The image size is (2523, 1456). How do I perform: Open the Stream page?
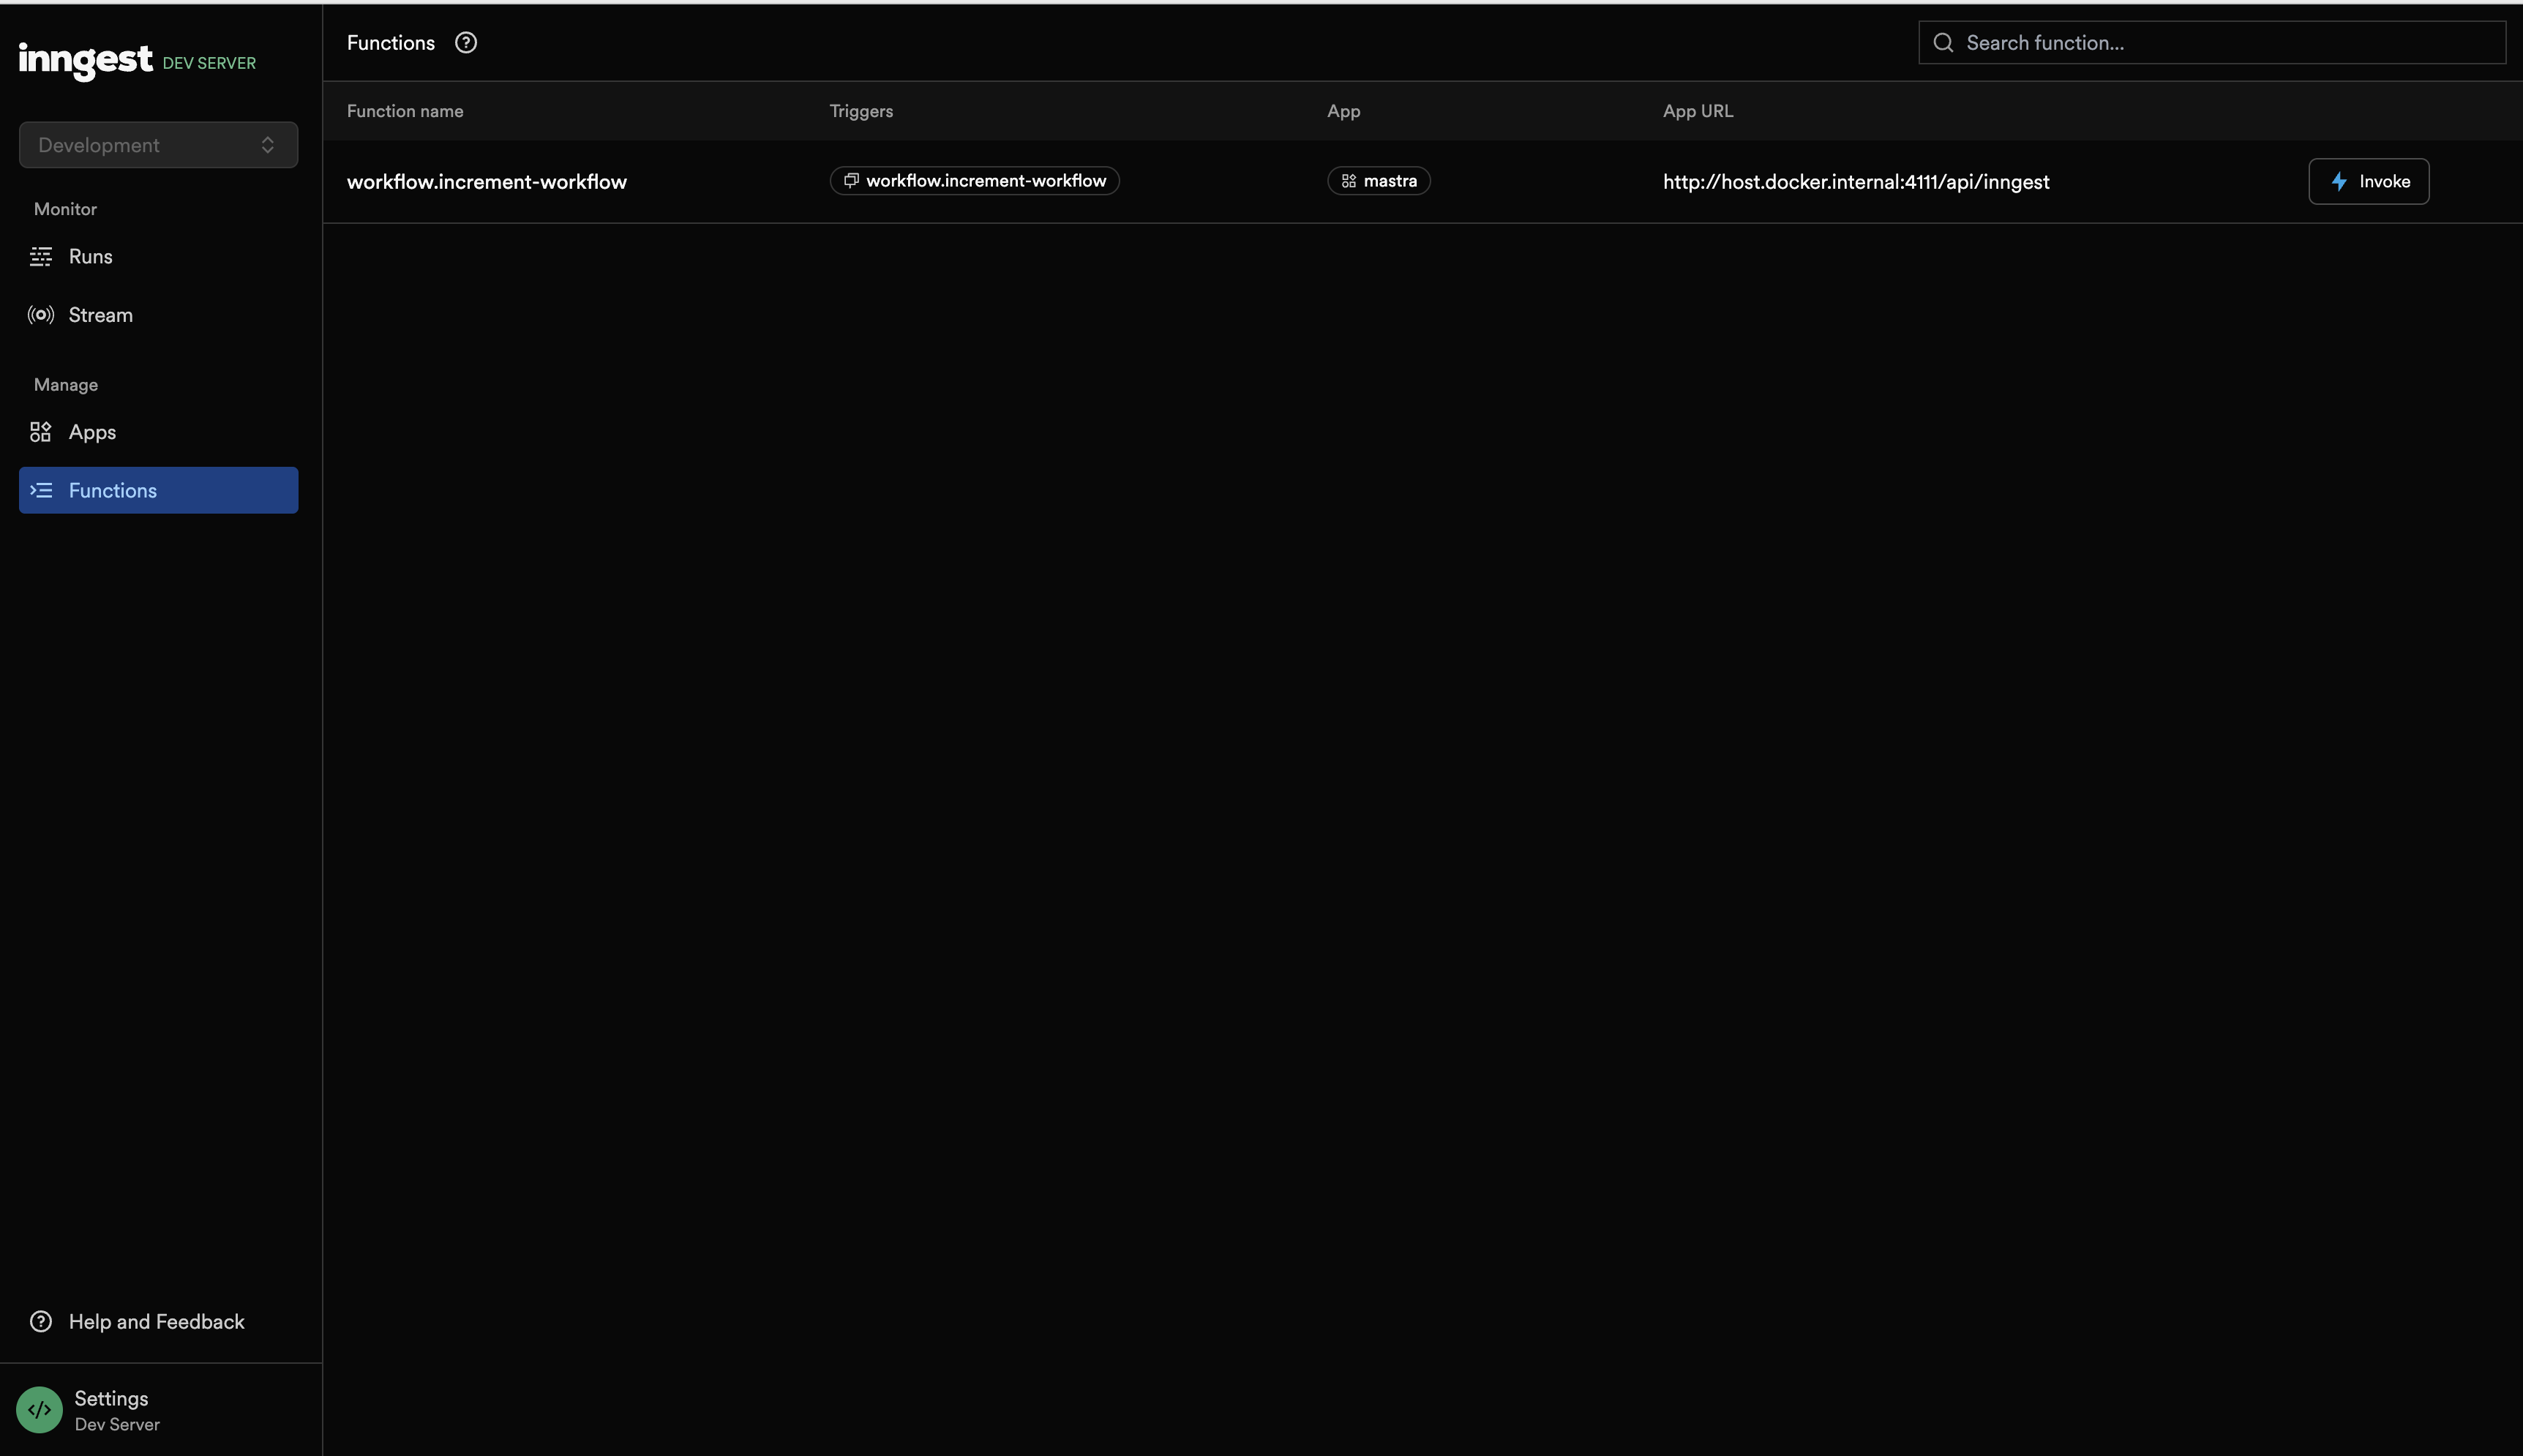pos(101,315)
